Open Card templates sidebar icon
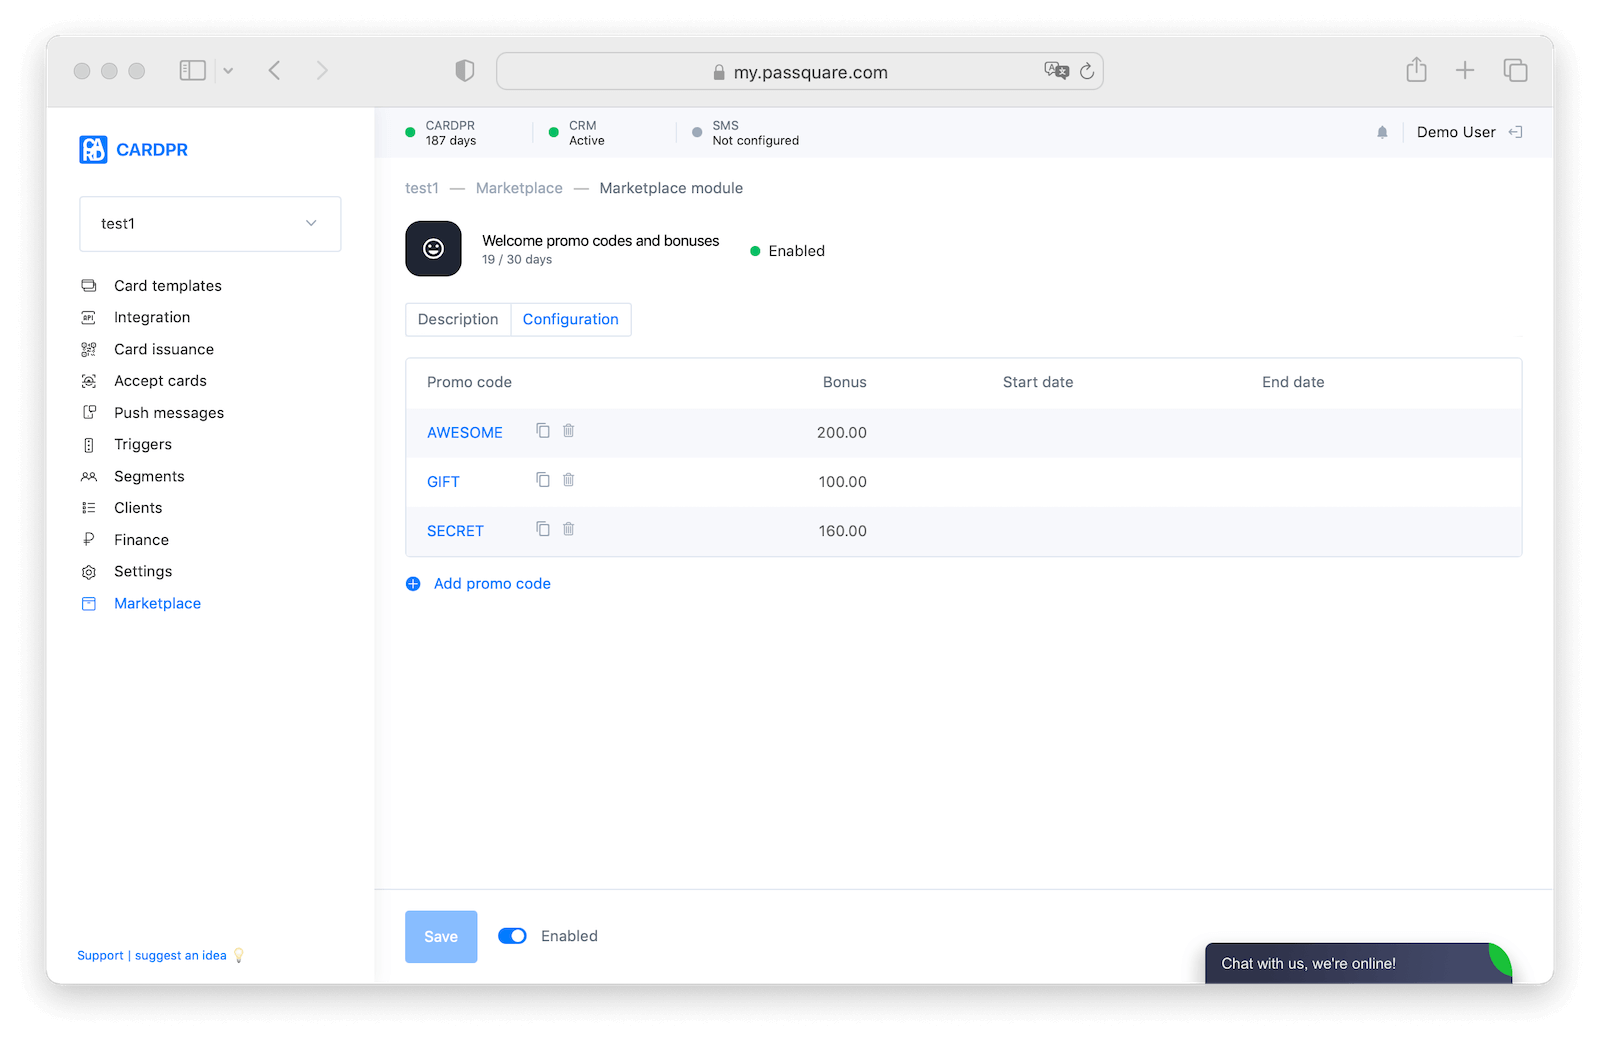This screenshot has width=1600, height=1041. coord(89,286)
